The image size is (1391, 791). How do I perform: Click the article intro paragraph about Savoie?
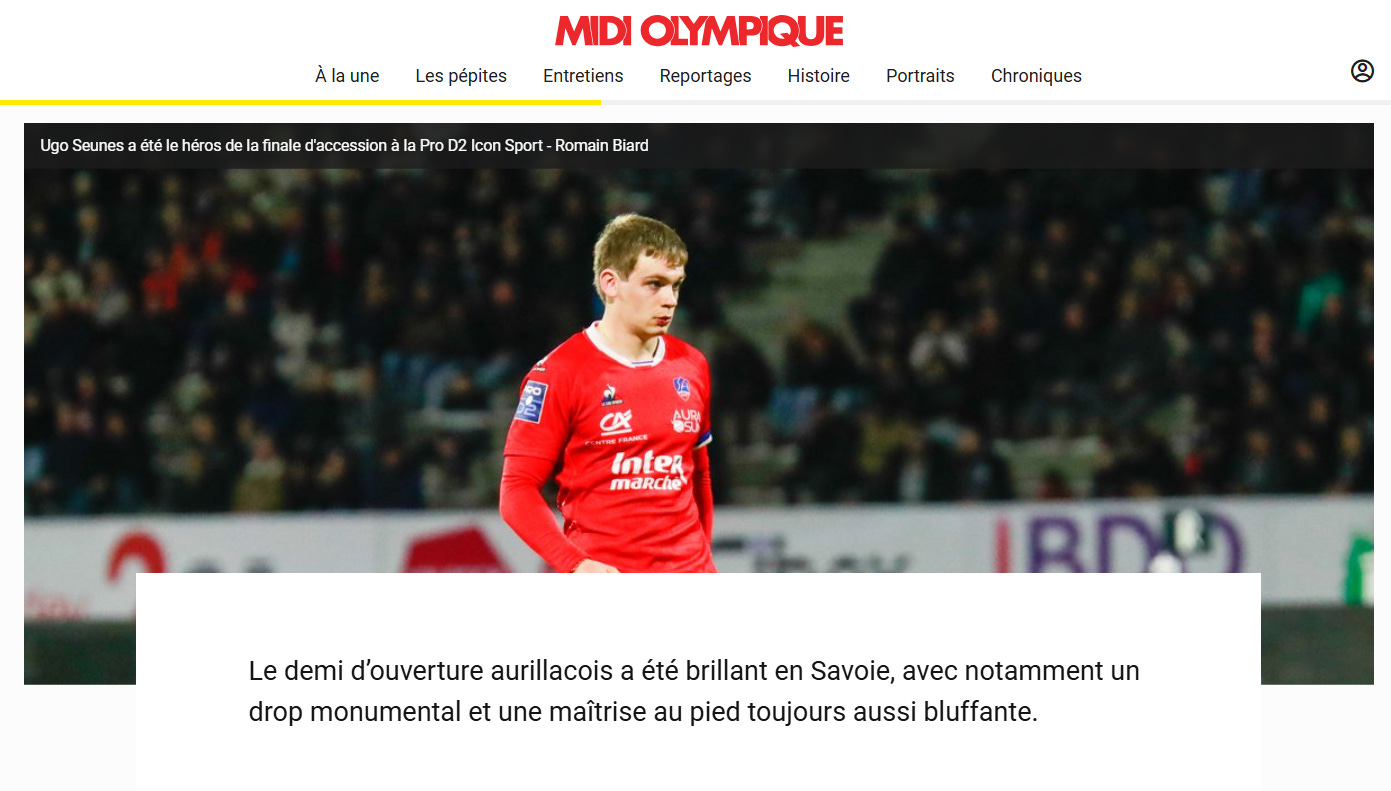[x=694, y=691]
